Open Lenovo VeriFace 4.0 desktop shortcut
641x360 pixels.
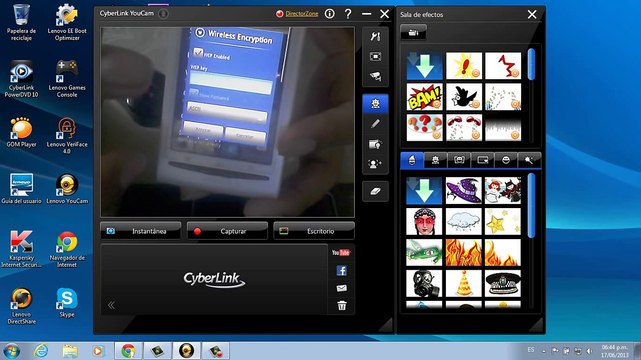tap(67, 136)
